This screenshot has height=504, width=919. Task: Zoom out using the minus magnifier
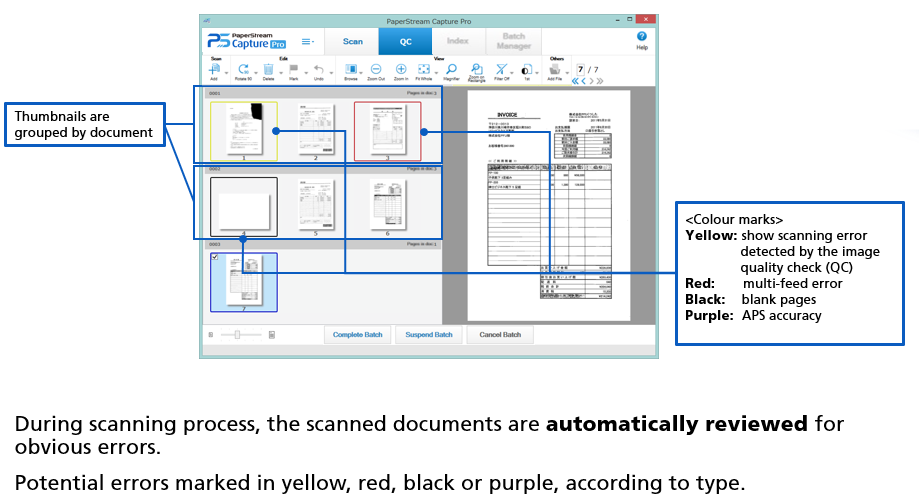tap(375, 70)
